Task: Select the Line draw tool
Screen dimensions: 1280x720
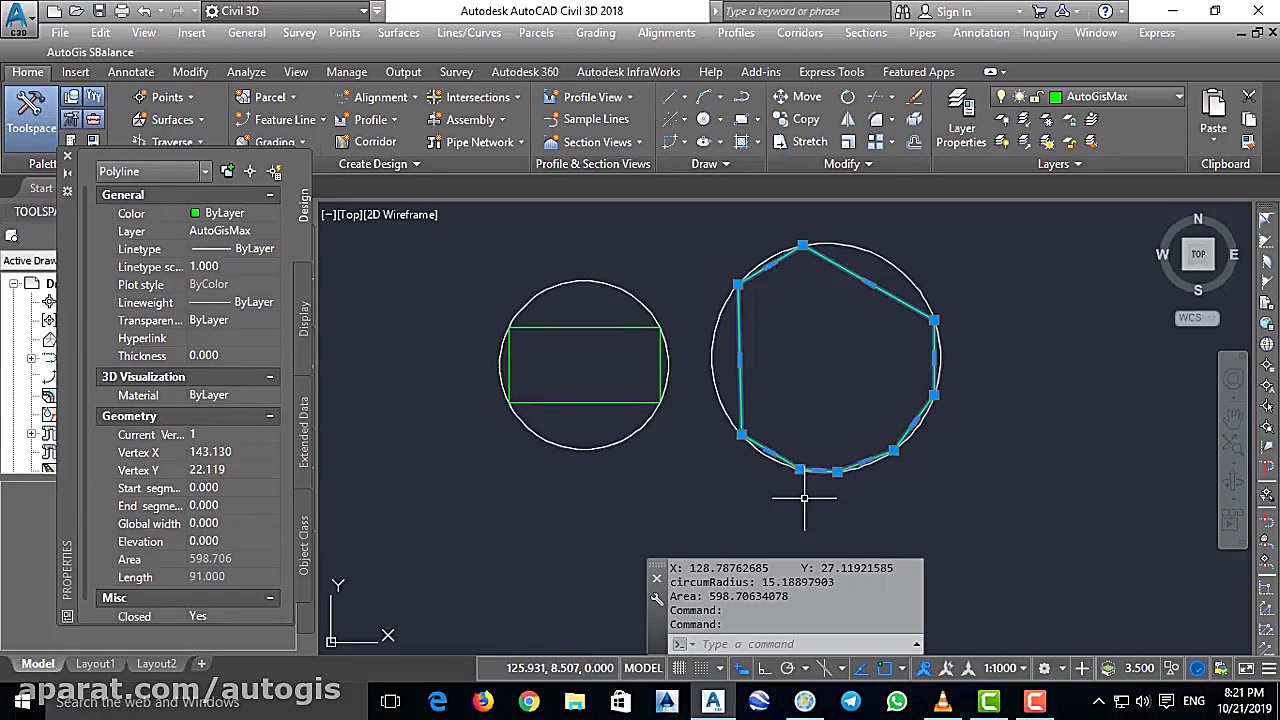Action: (x=670, y=97)
